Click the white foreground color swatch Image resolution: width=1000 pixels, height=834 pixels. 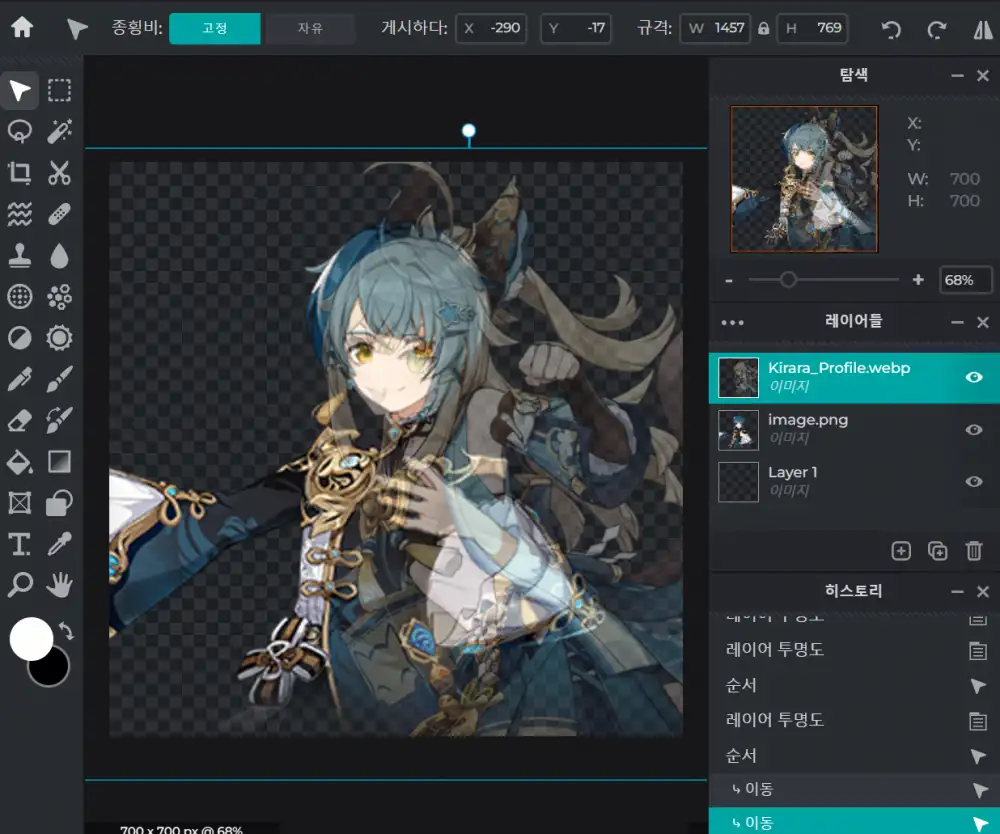point(30,638)
